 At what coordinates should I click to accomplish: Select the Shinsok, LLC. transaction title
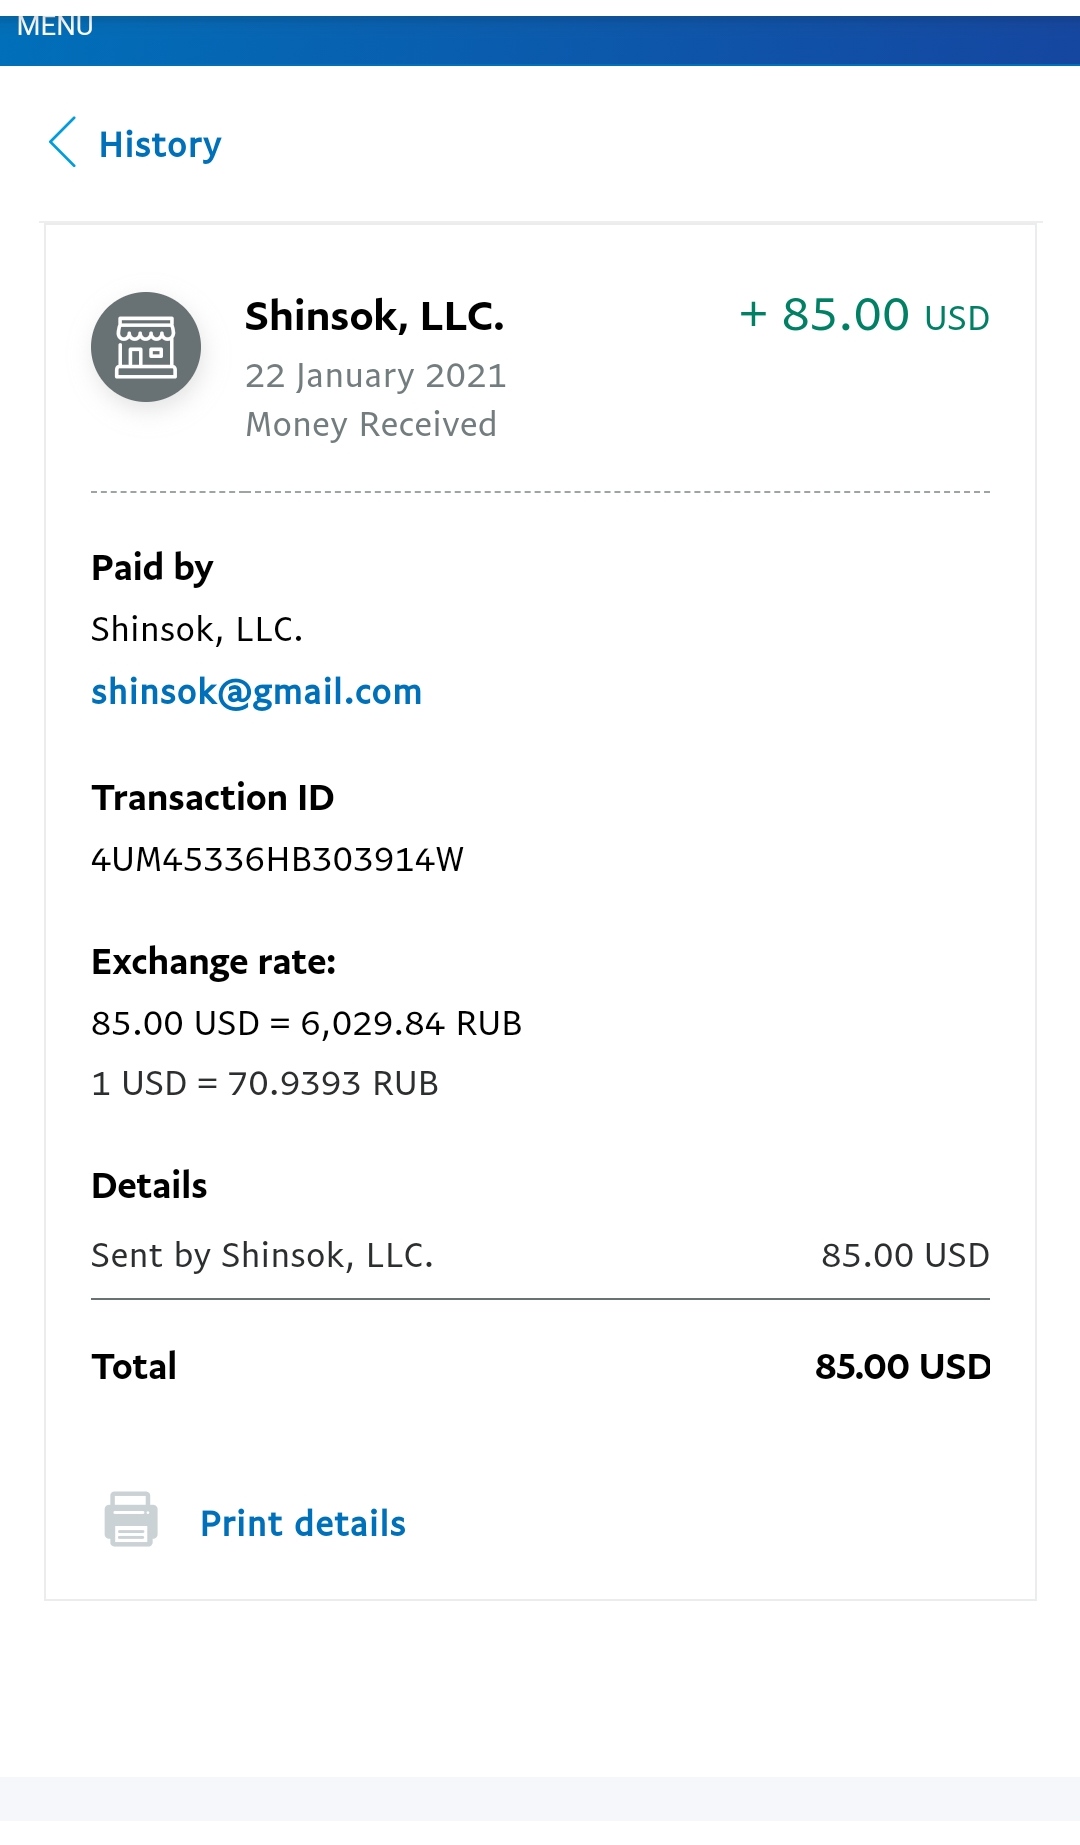[x=374, y=316]
